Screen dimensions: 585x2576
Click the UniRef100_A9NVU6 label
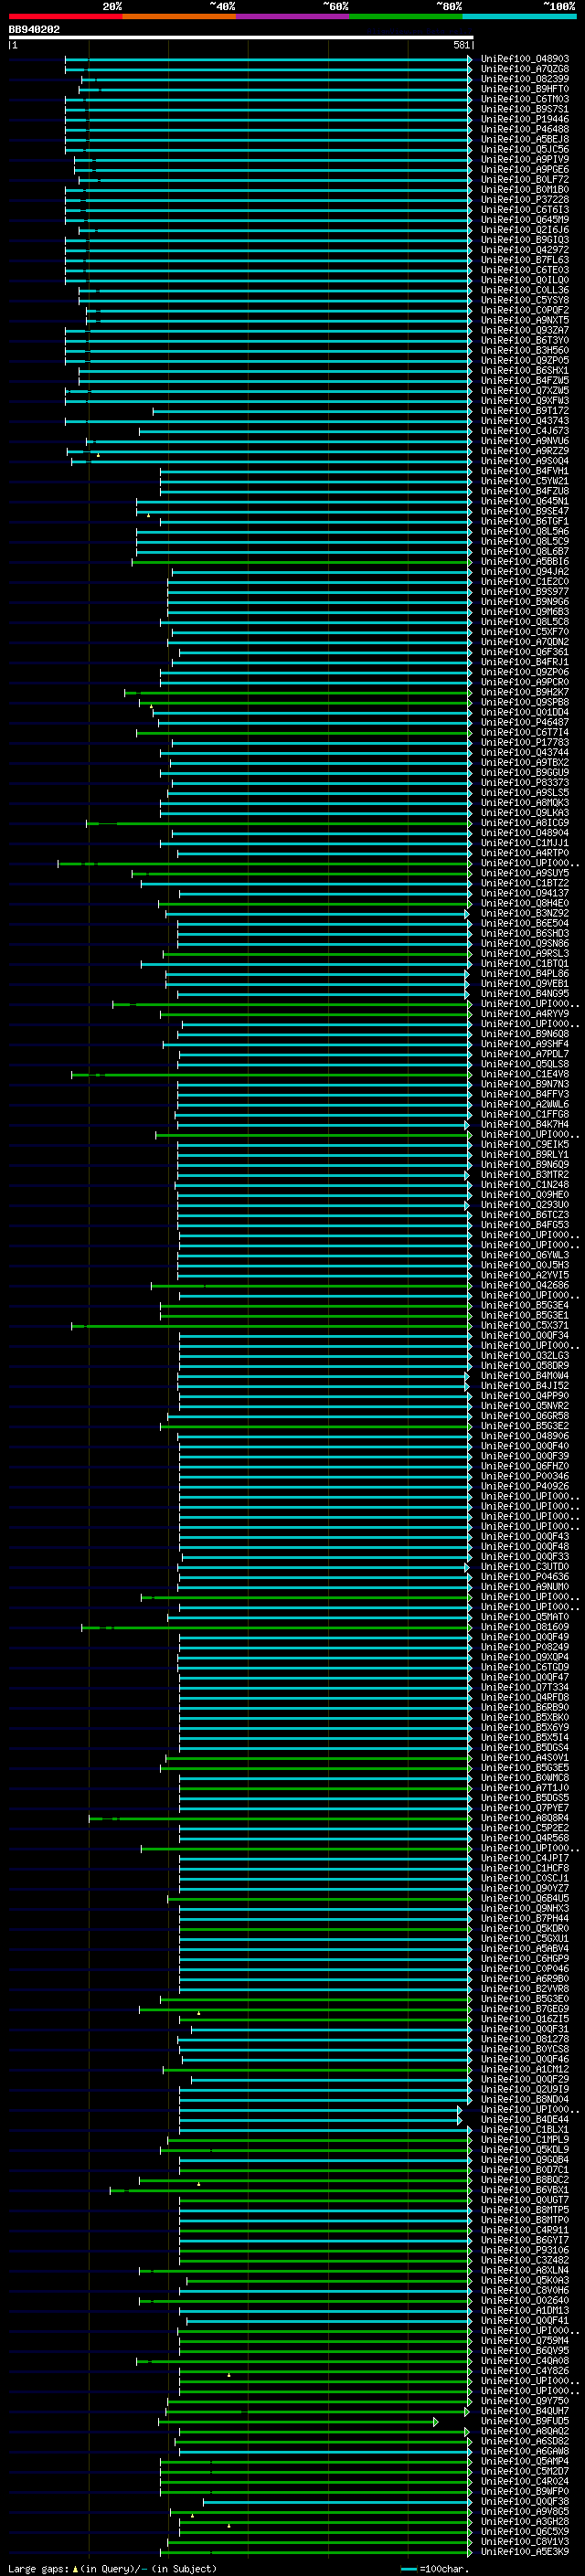point(524,441)
